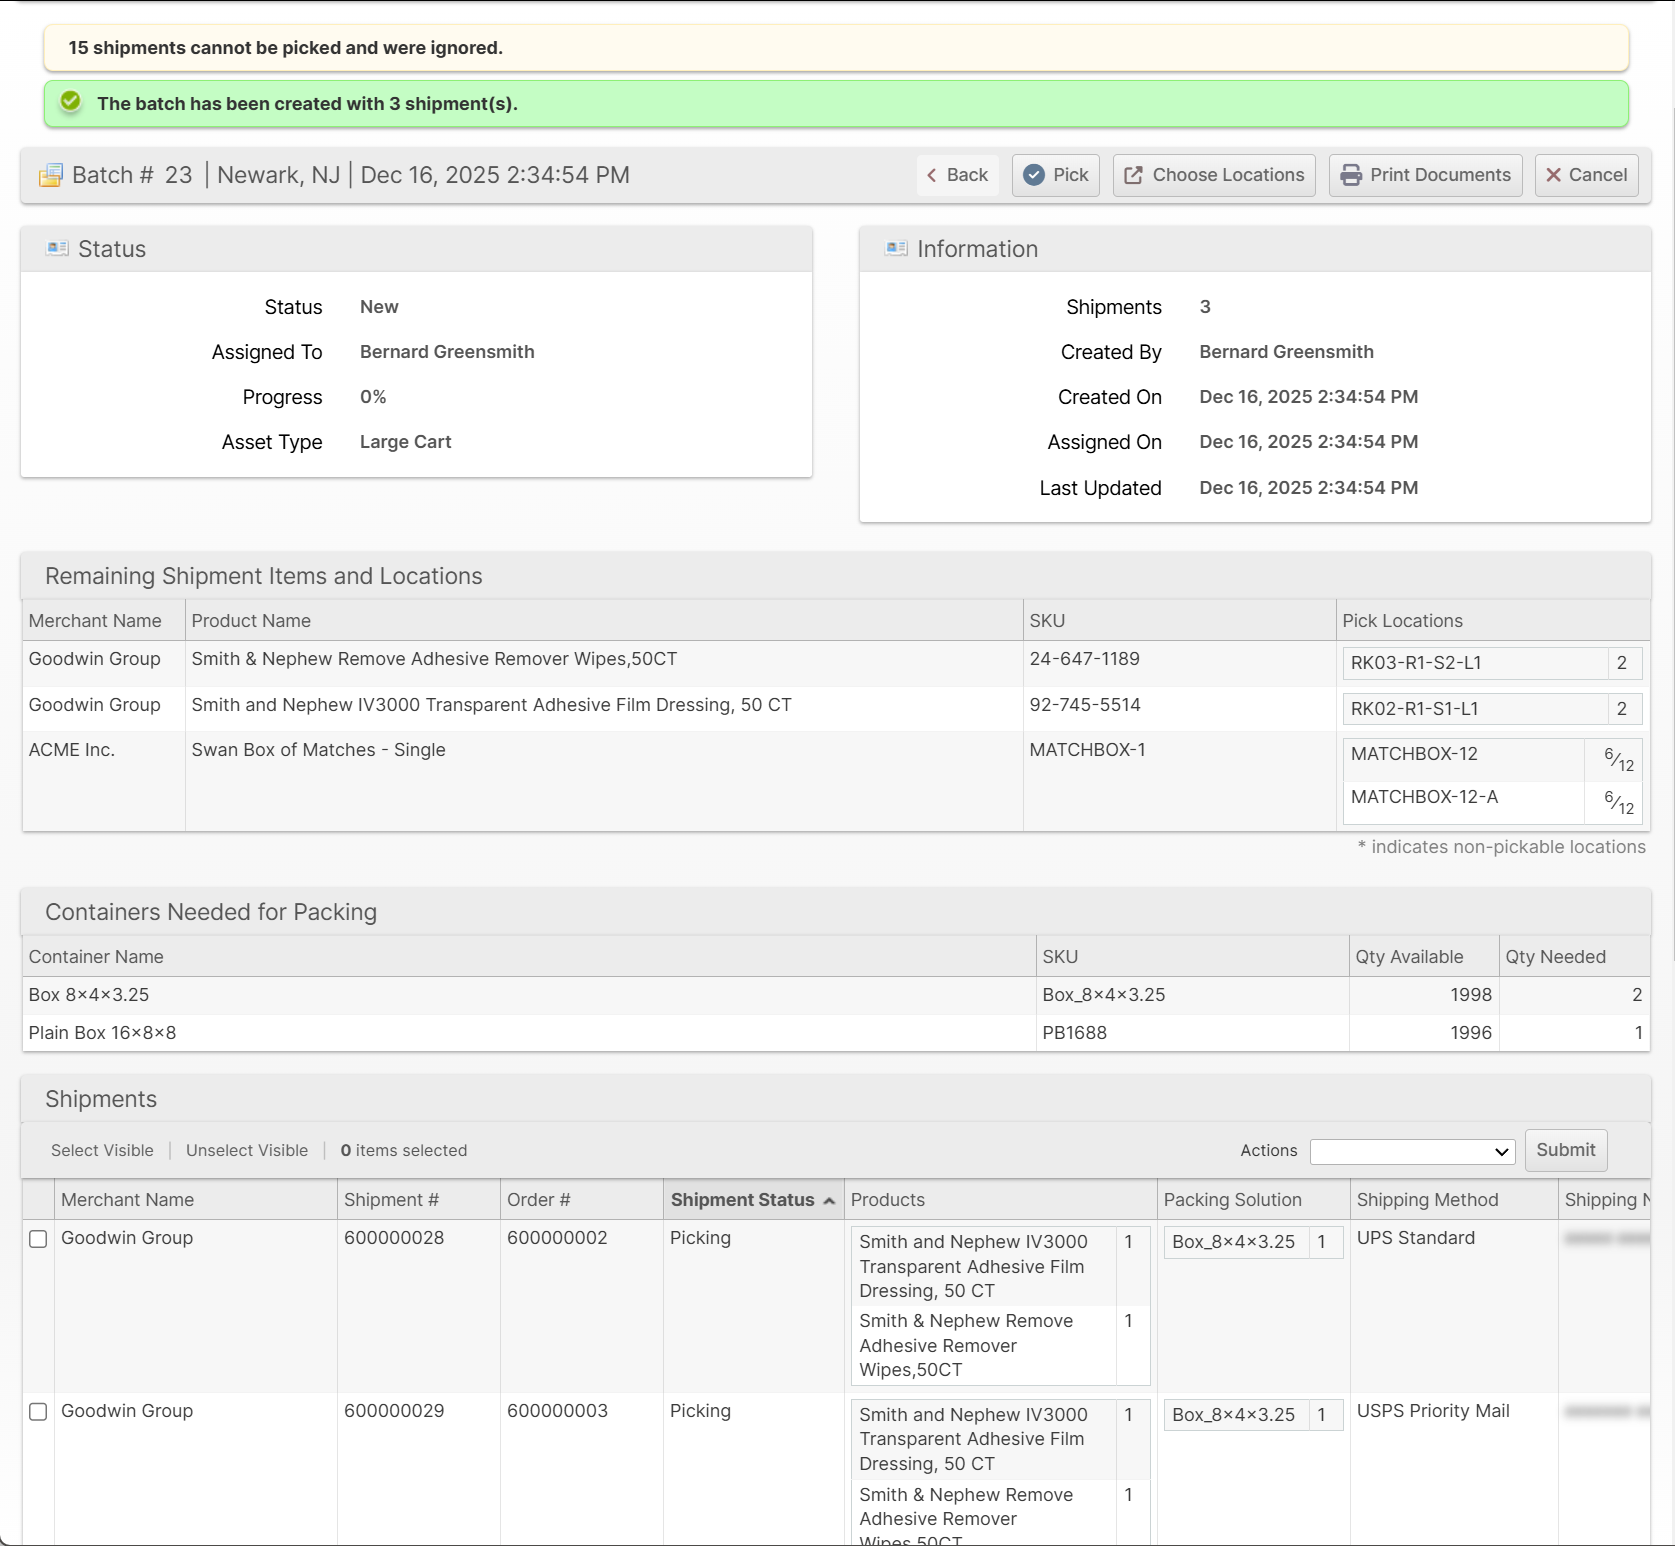Screen dimensions: 1675x1546
Task: Click the Cancel X icon
Action: 1553,175
